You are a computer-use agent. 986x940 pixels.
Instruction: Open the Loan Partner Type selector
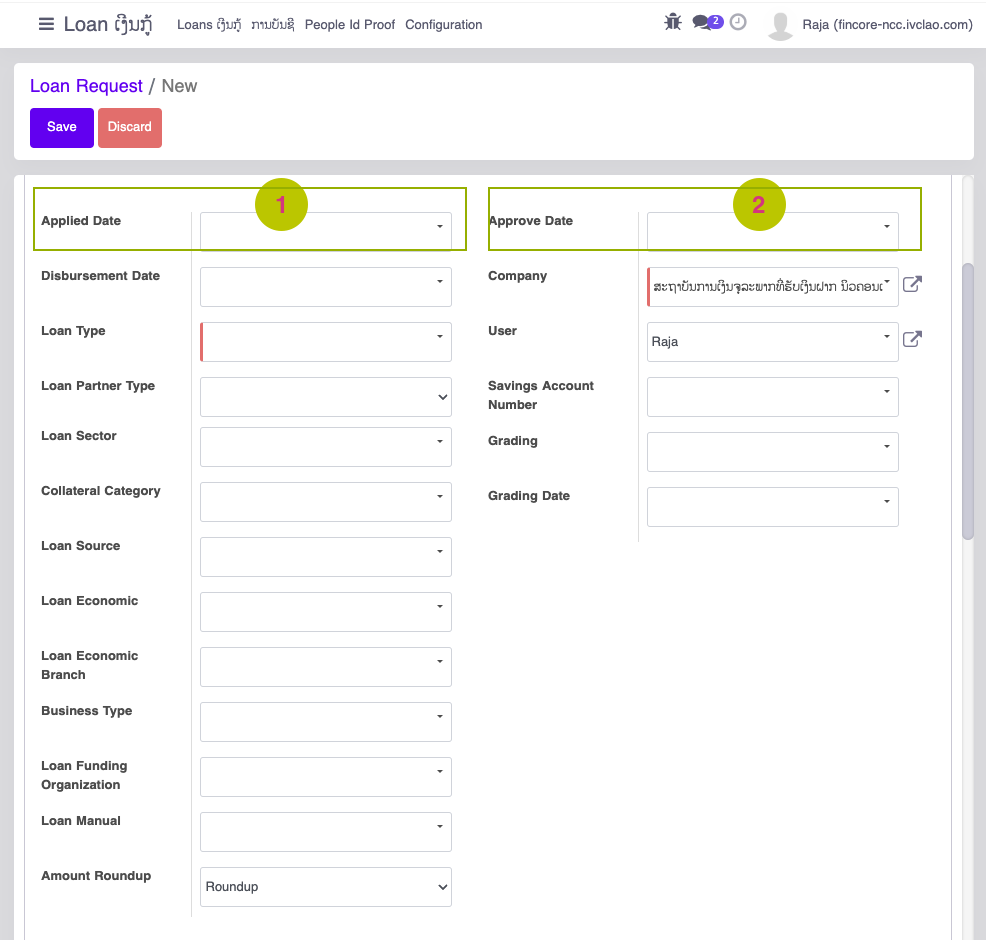[x=325, y=397]
